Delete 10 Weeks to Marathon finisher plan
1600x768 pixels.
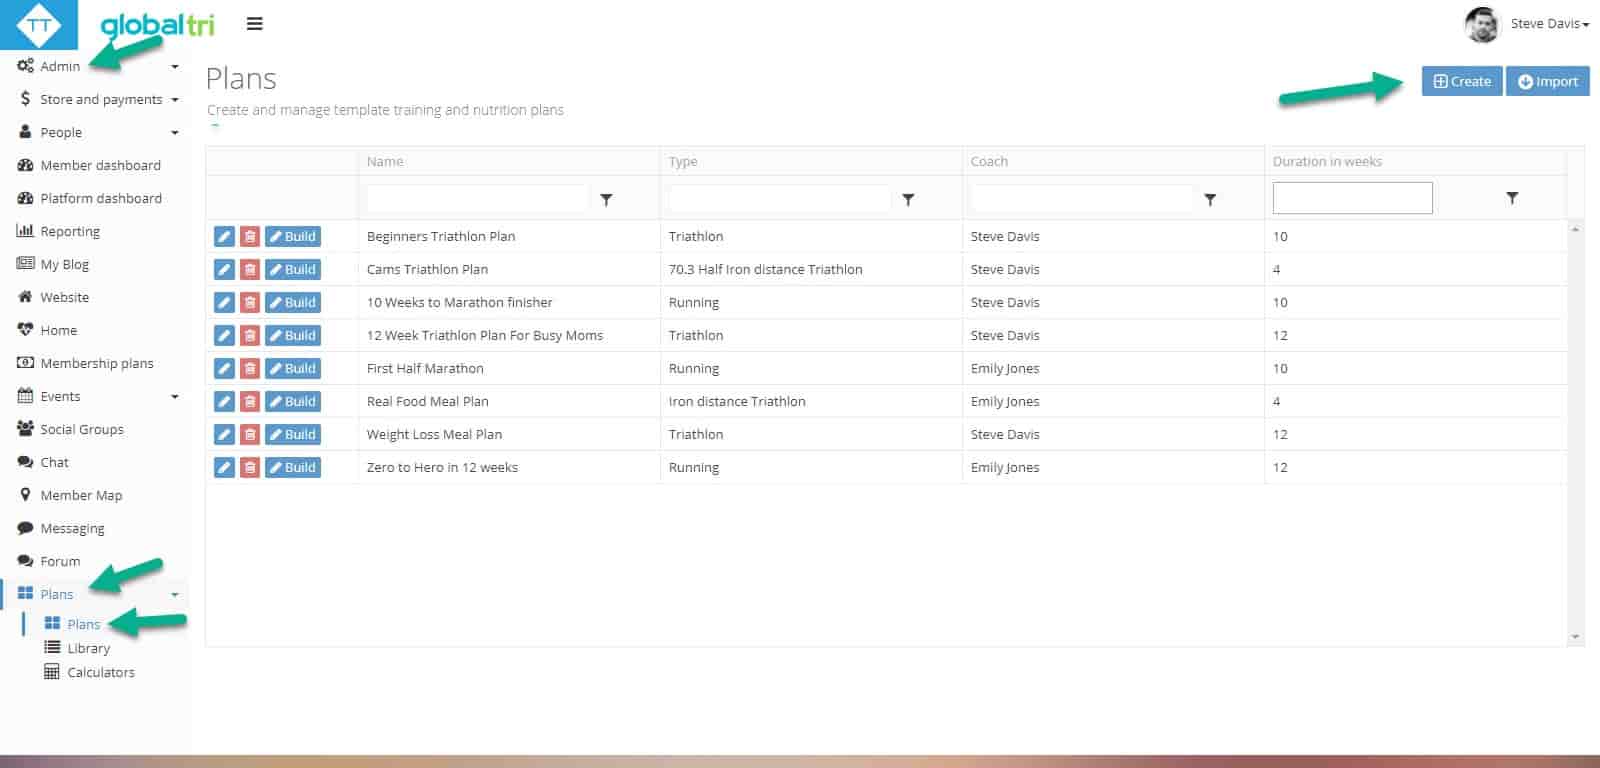(x=250, y=302)
